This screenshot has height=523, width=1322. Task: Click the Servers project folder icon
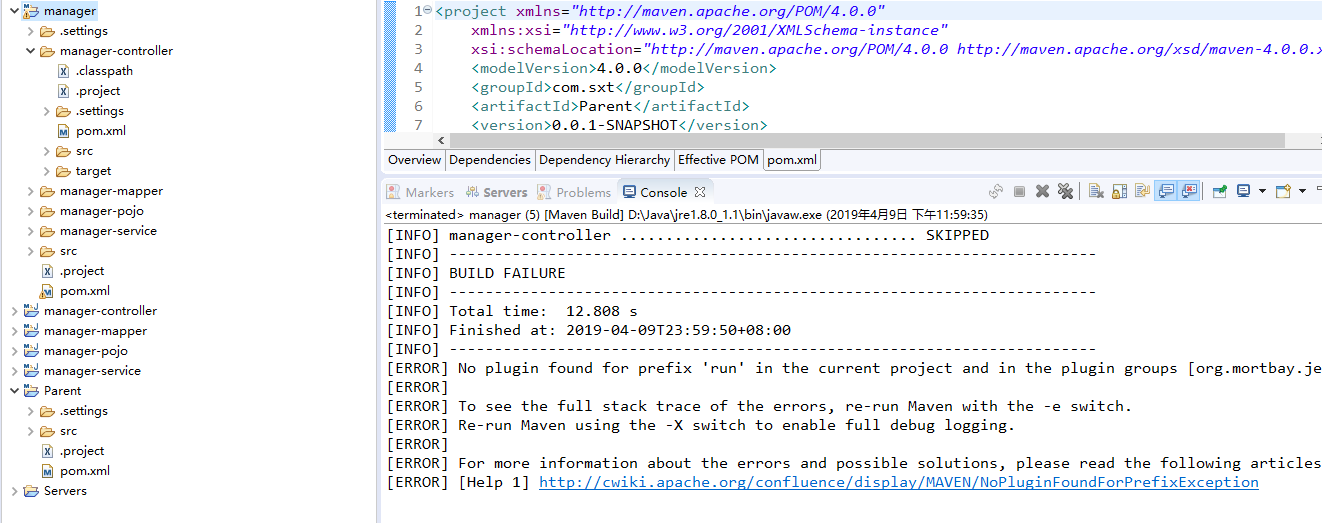point(31,491)
